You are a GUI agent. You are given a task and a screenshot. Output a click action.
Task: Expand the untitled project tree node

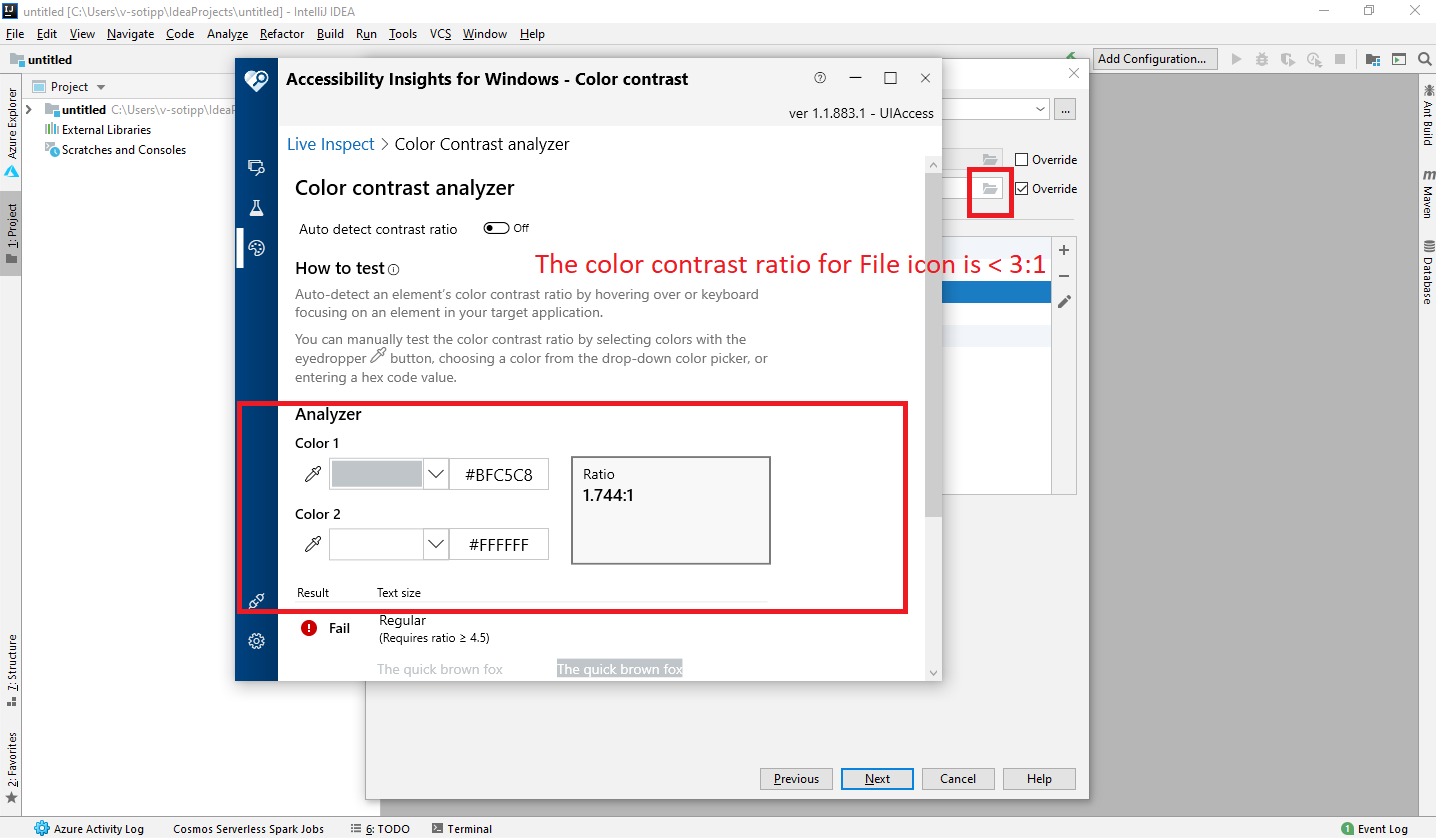[27, 109]
